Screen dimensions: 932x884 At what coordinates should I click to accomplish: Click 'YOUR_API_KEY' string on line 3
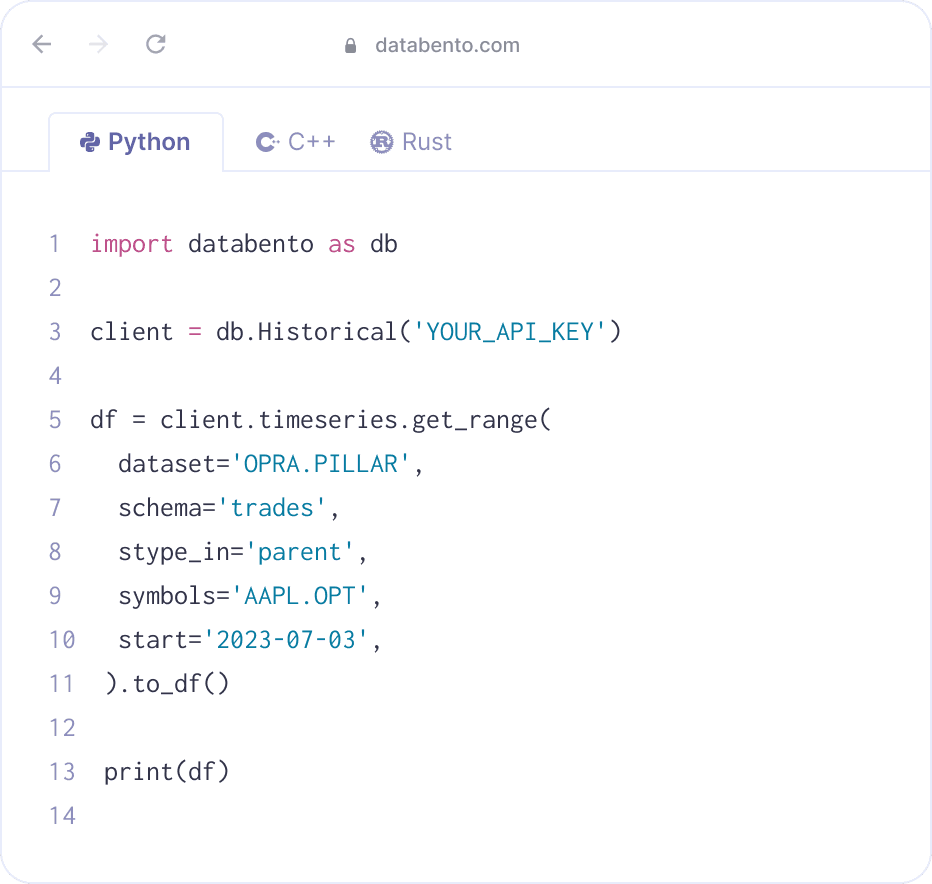point(509,332)
